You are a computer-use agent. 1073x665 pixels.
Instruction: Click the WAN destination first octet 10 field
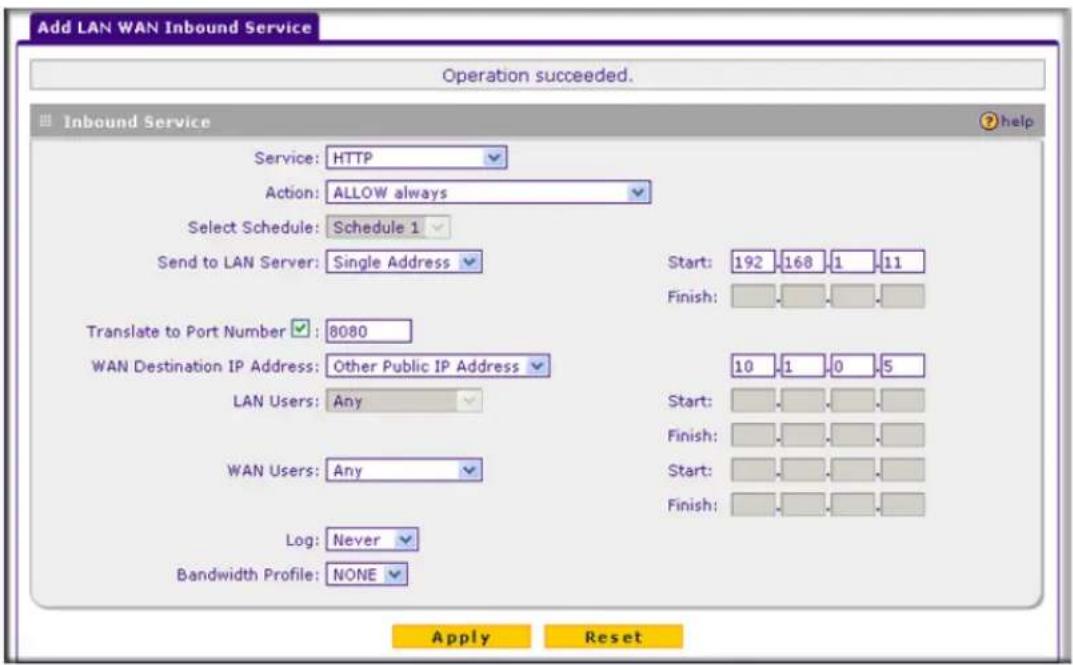click(753, 366)
